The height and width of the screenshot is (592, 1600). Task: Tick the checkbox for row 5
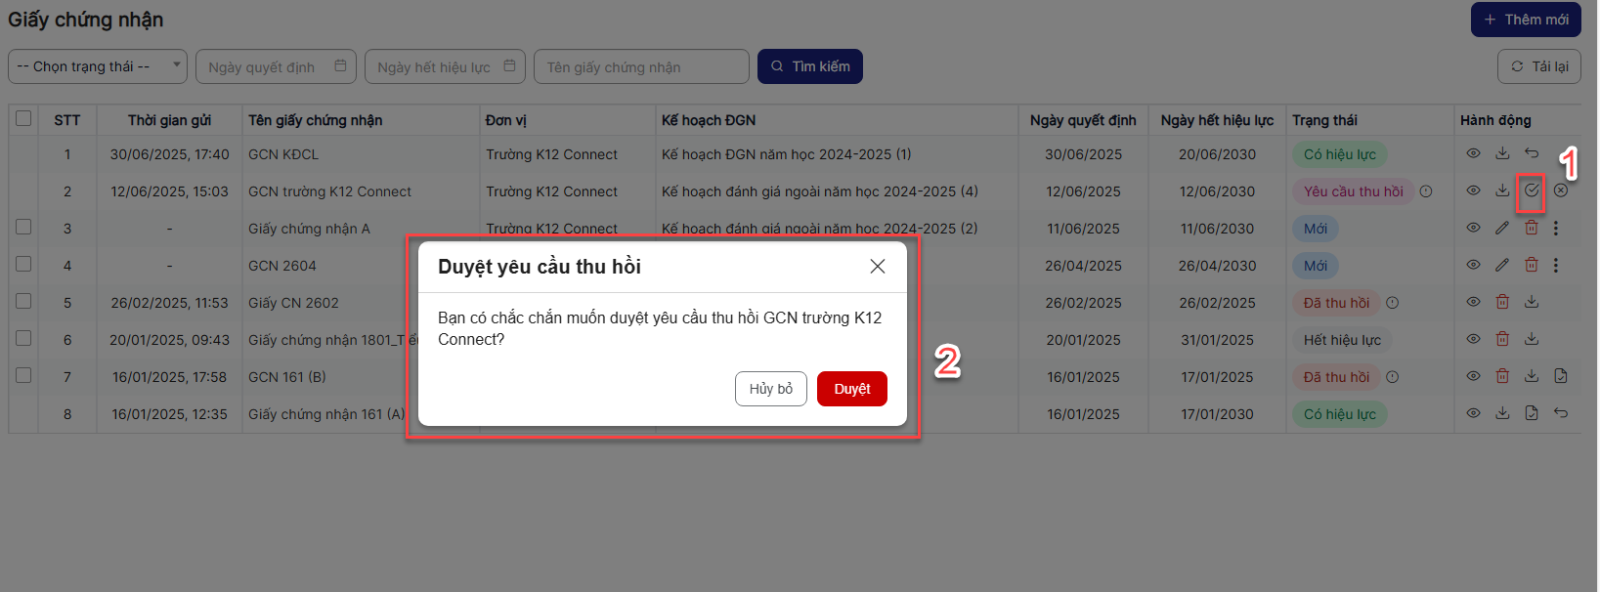pyautogui.click(x=24, y=301)
